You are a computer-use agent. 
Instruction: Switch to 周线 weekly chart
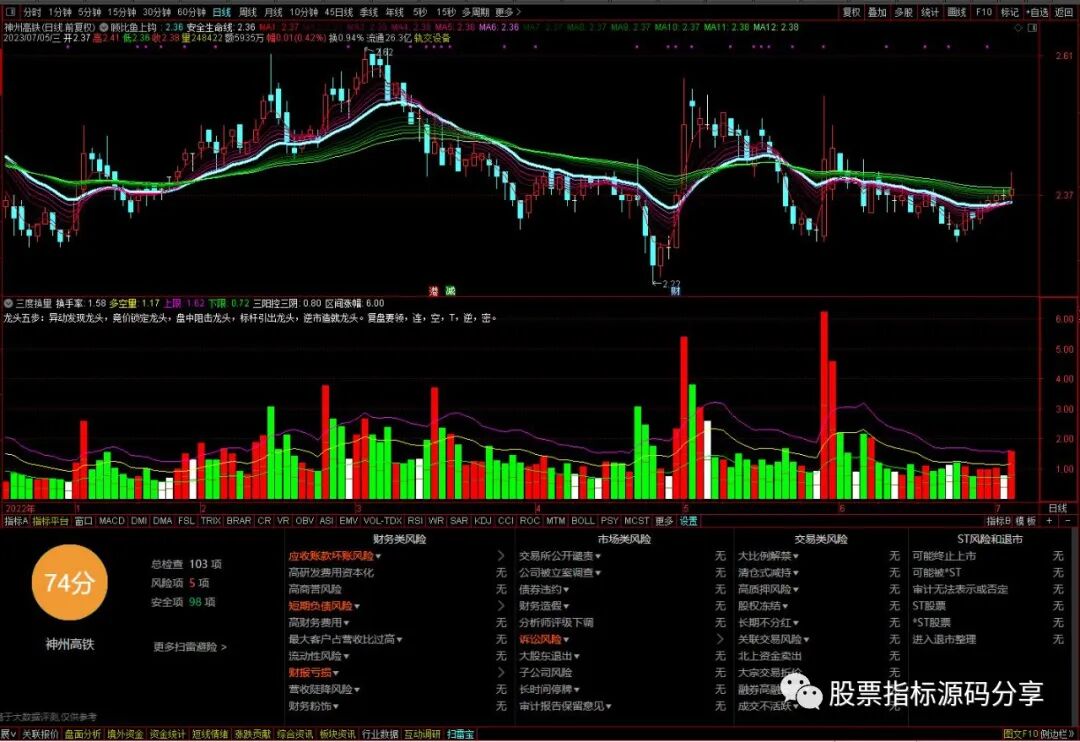click(247, 12)
